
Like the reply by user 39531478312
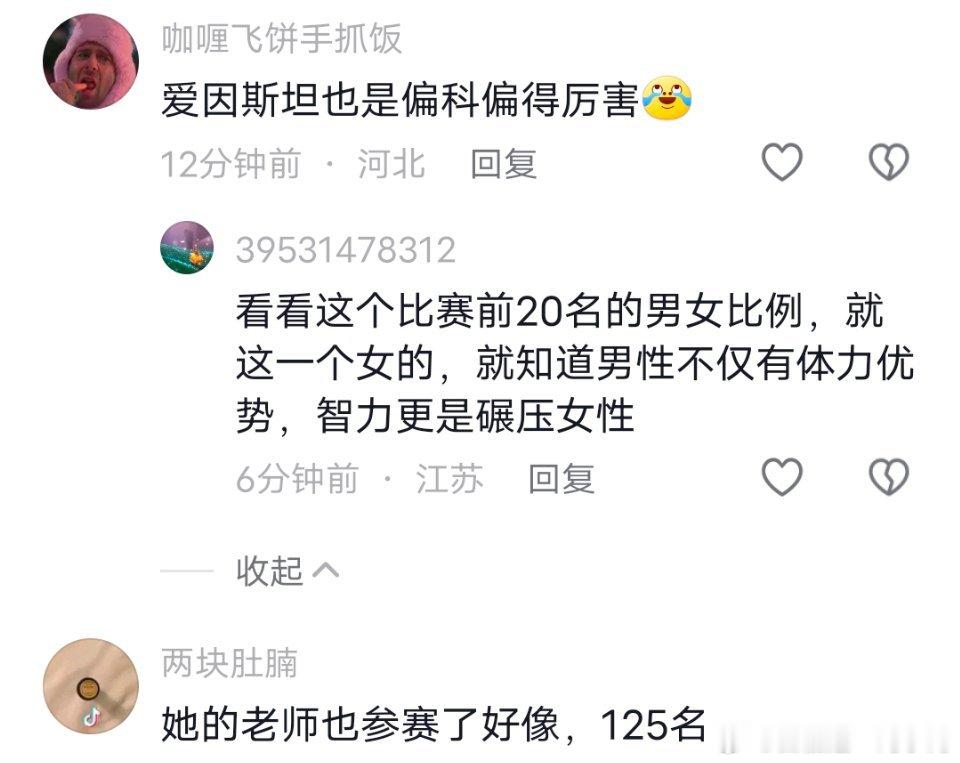(x=782, y=476)
